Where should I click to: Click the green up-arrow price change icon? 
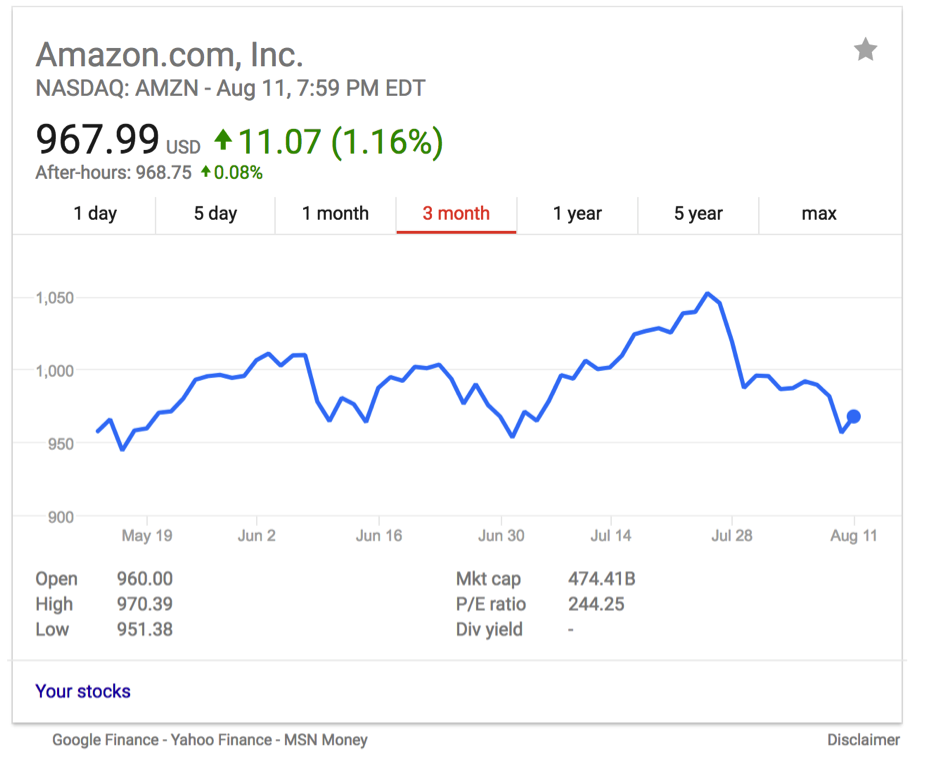tap(223, 141)
